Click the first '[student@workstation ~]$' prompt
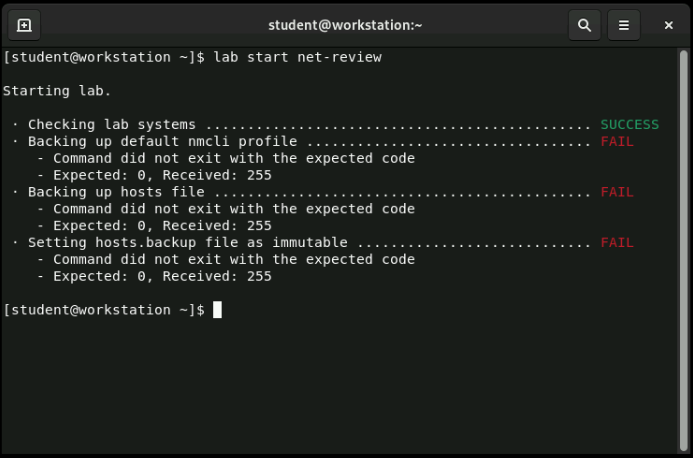 click(103, 57)
